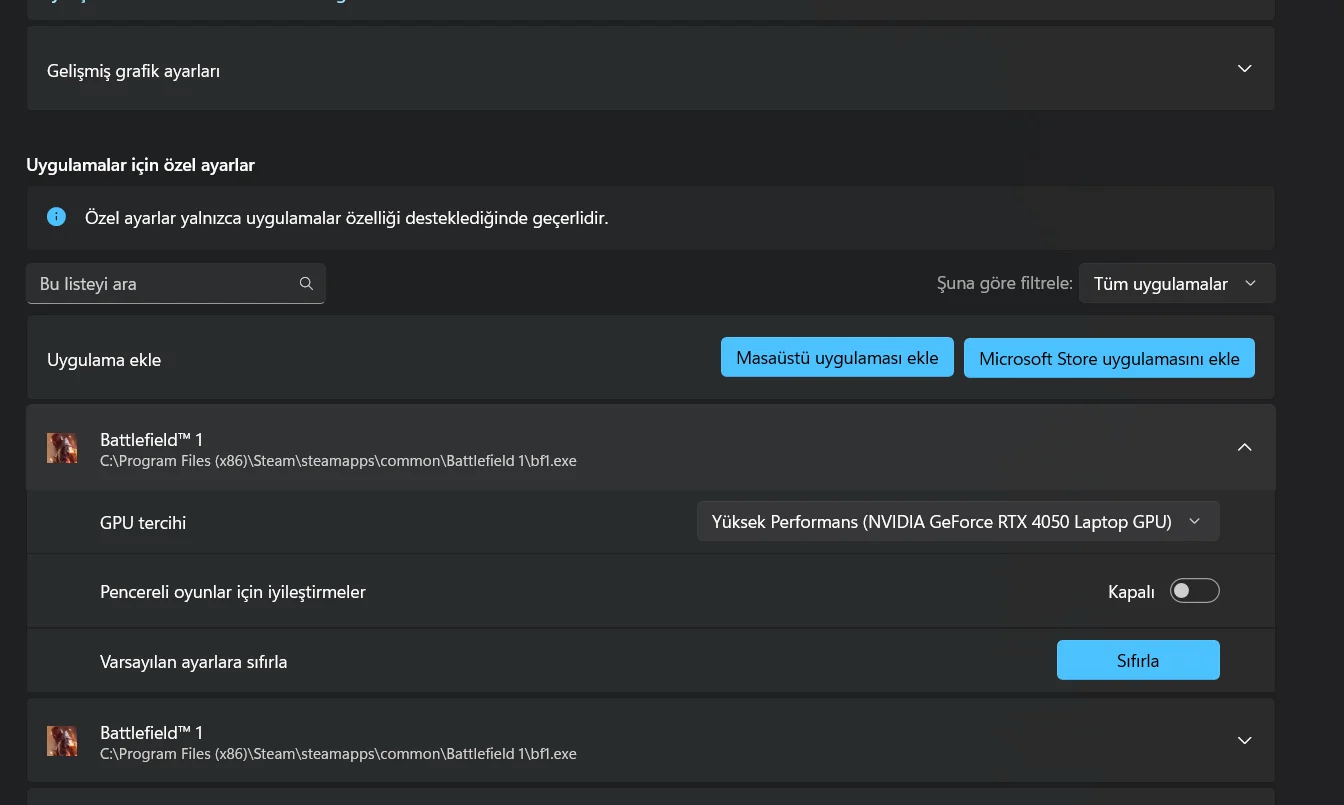1344x805 pixels.
Task: Click the second Battlefield™ 1 title text
Action: [x=151, y=732]
